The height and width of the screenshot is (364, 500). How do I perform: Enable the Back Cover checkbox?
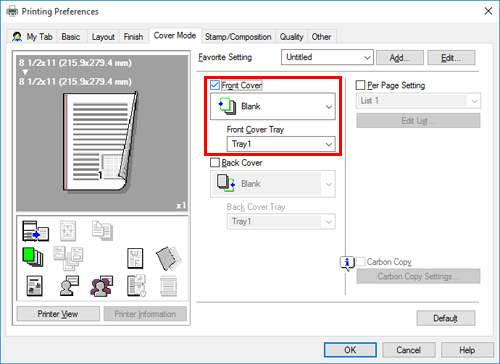215,163
